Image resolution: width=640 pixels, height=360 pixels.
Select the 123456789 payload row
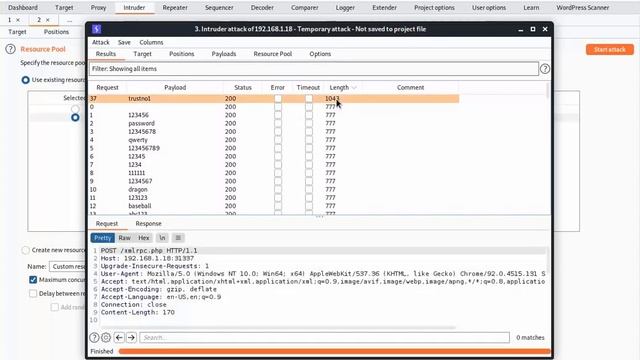click(274, 148)
